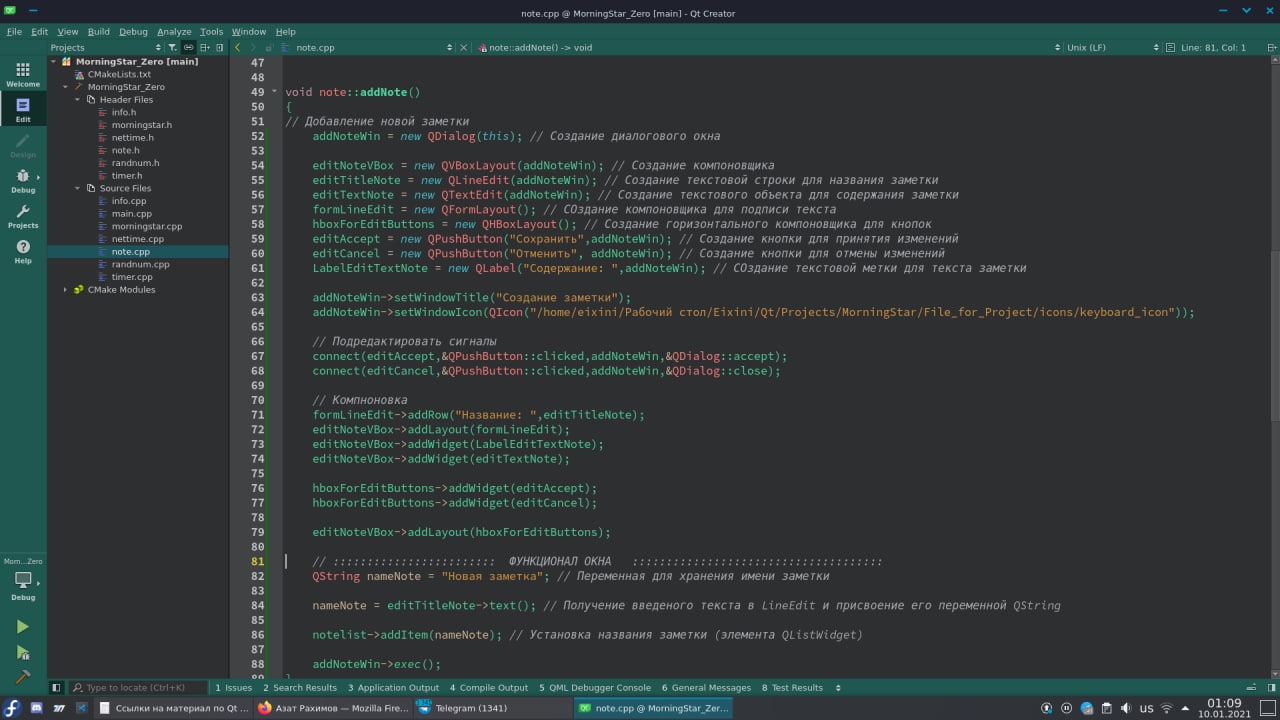Show the General Messages pane
The width and height of the screenshot is (1280, 720).
coord(706,688)
